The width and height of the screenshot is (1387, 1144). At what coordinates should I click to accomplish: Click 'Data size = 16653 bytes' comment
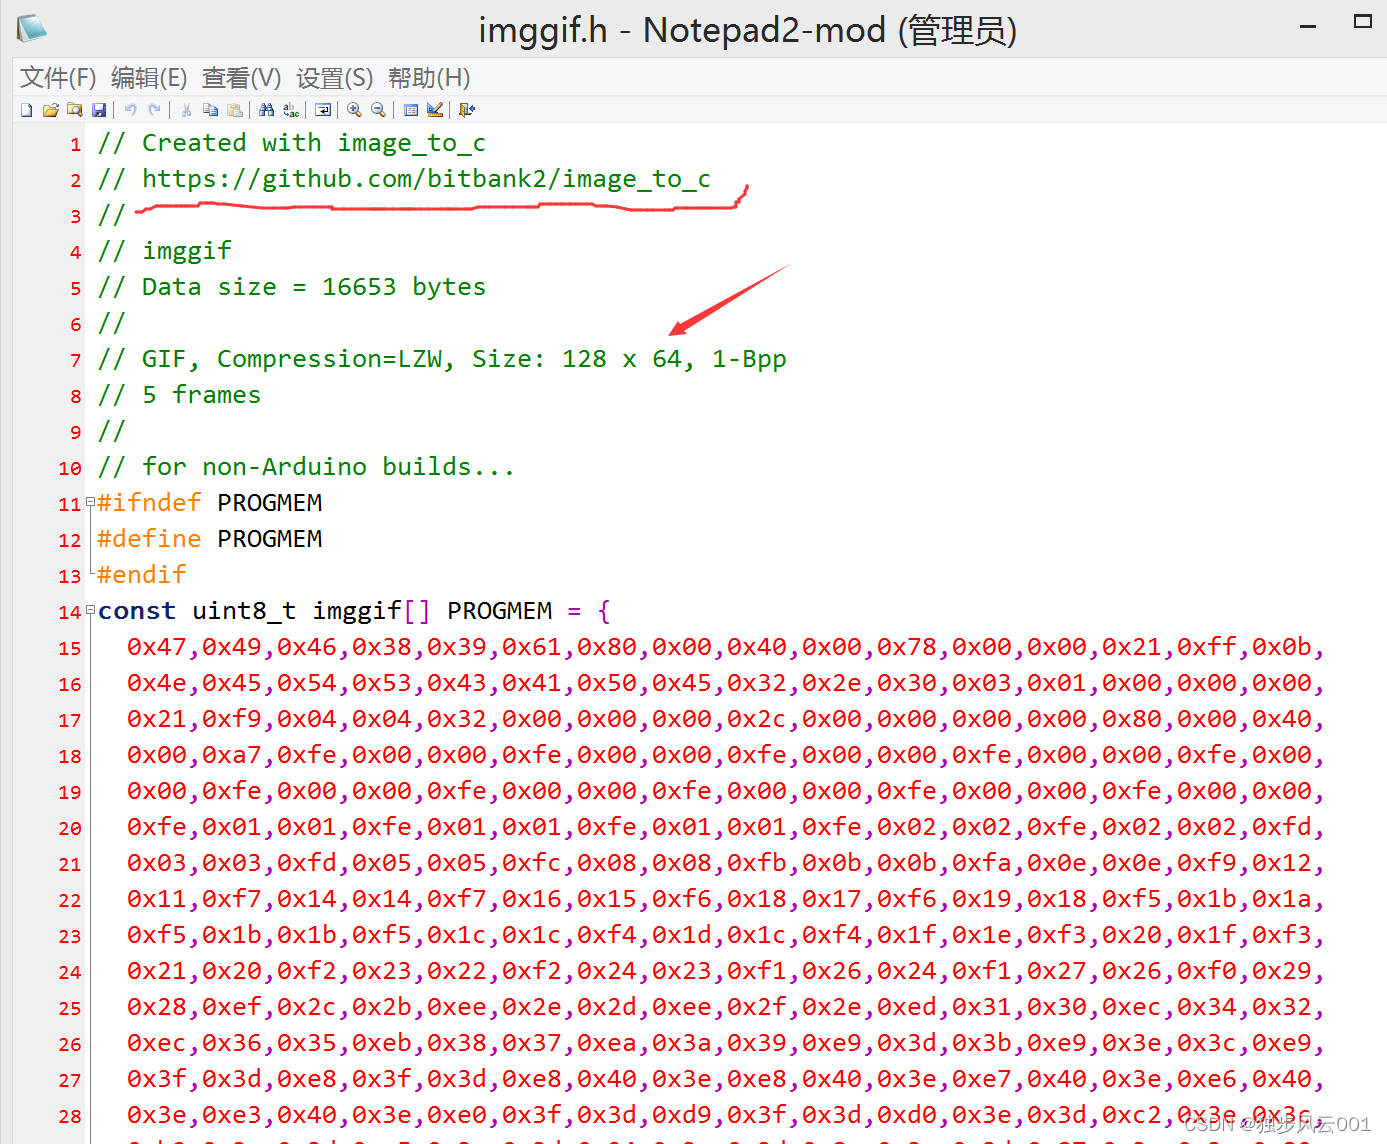tap(313, 287)
